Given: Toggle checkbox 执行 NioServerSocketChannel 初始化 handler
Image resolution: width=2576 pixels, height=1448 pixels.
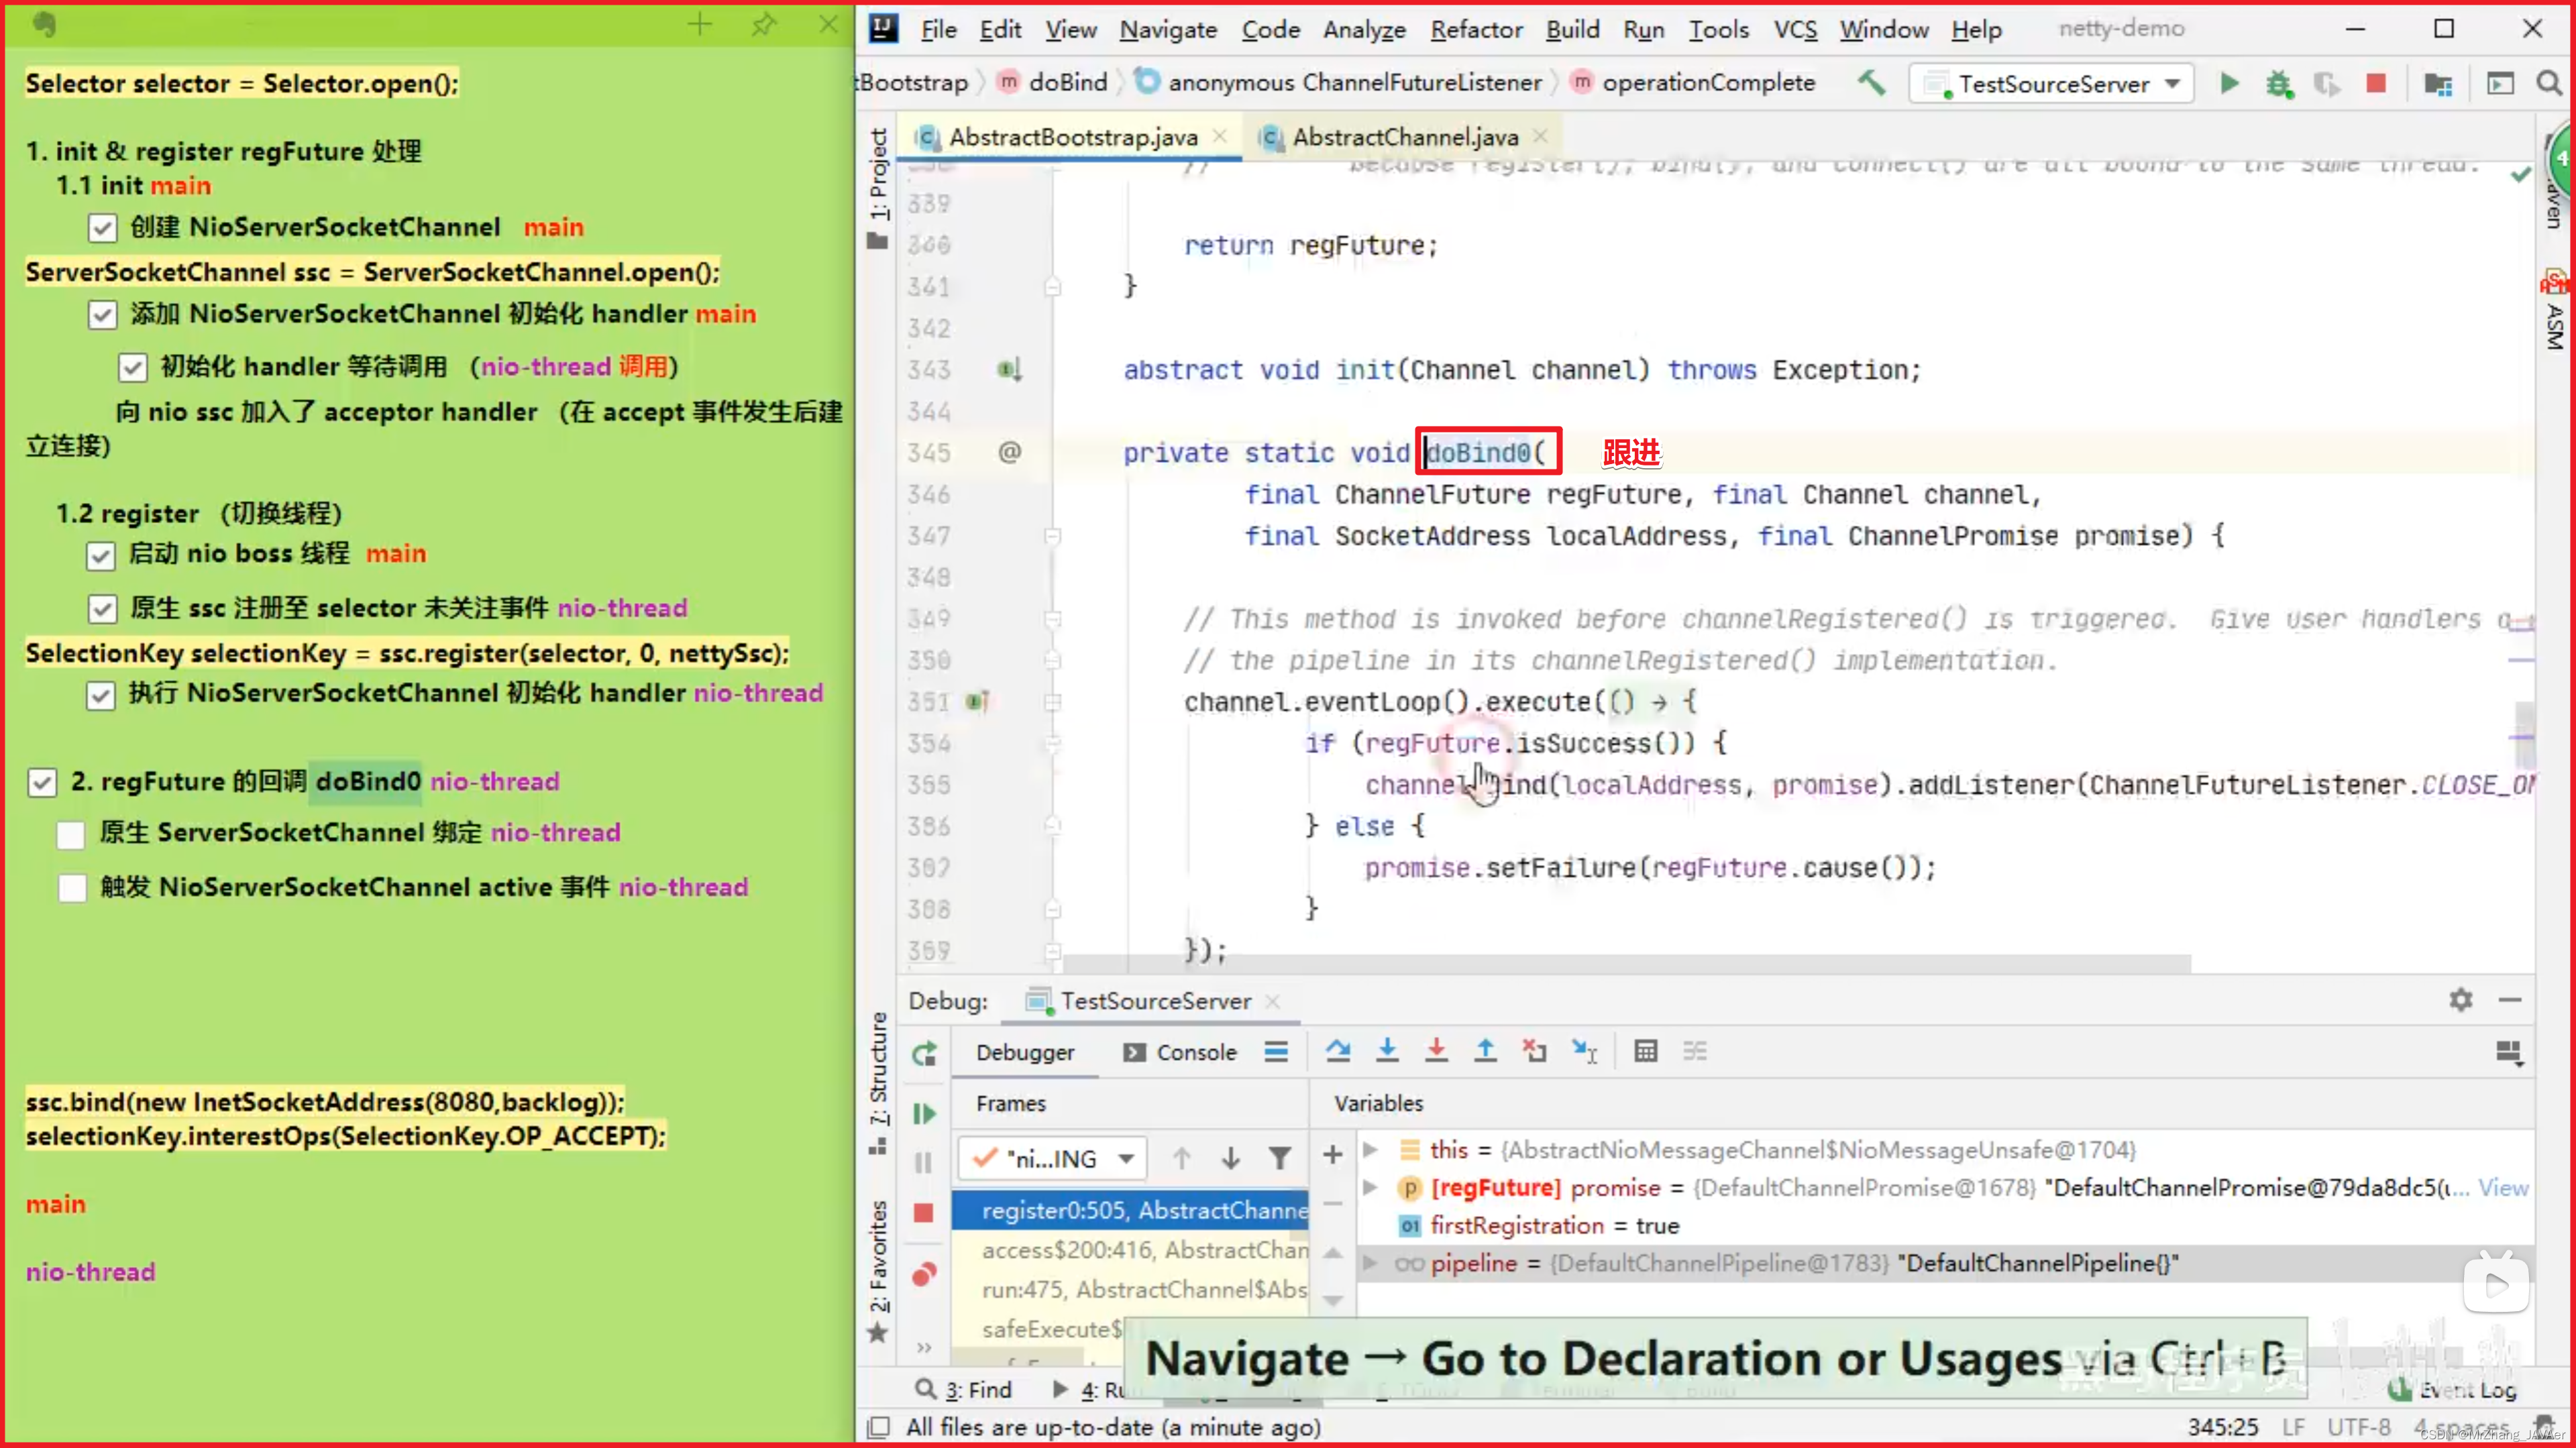Looking at the screenshot, I should point(101,695).
